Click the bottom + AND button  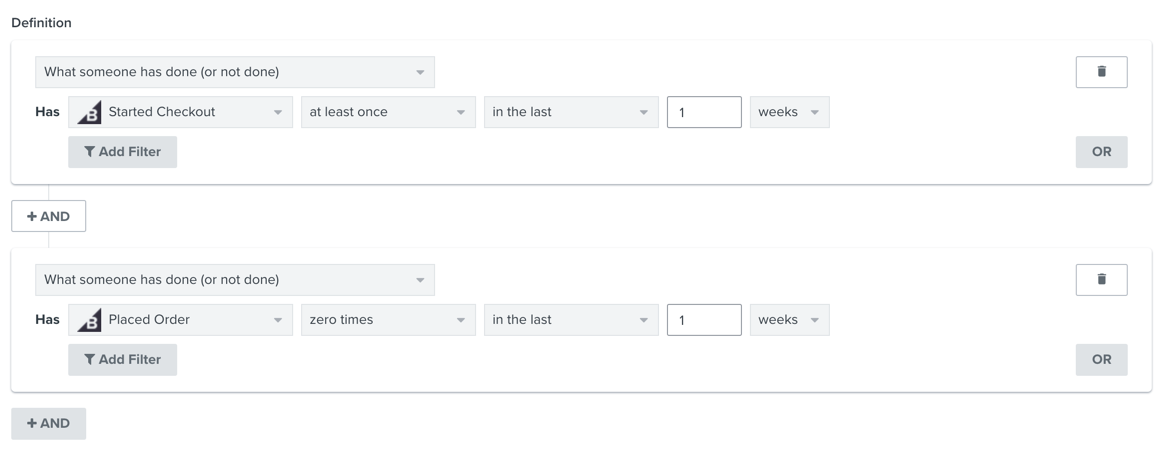(x=48, y=424)
